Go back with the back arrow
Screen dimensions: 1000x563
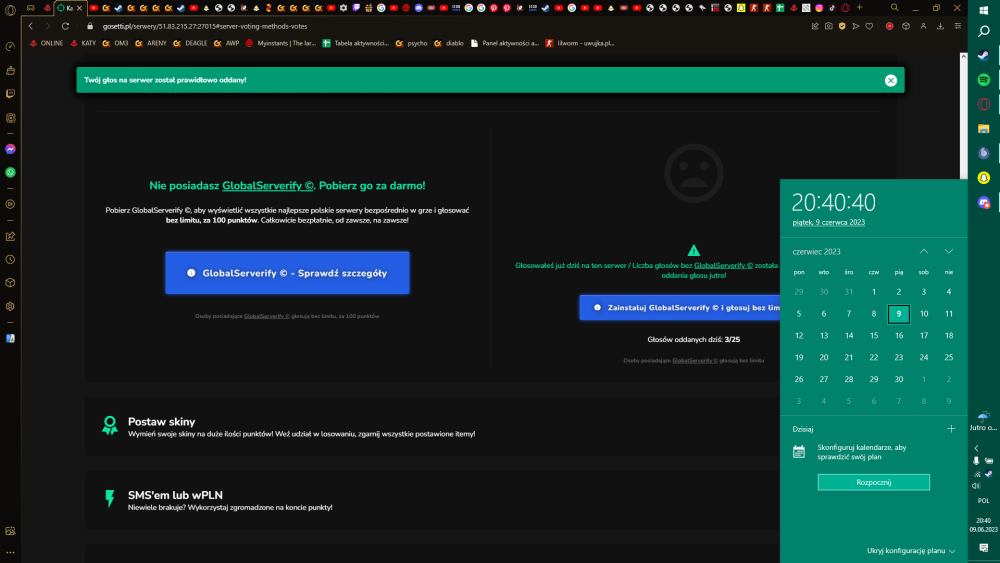31,26
